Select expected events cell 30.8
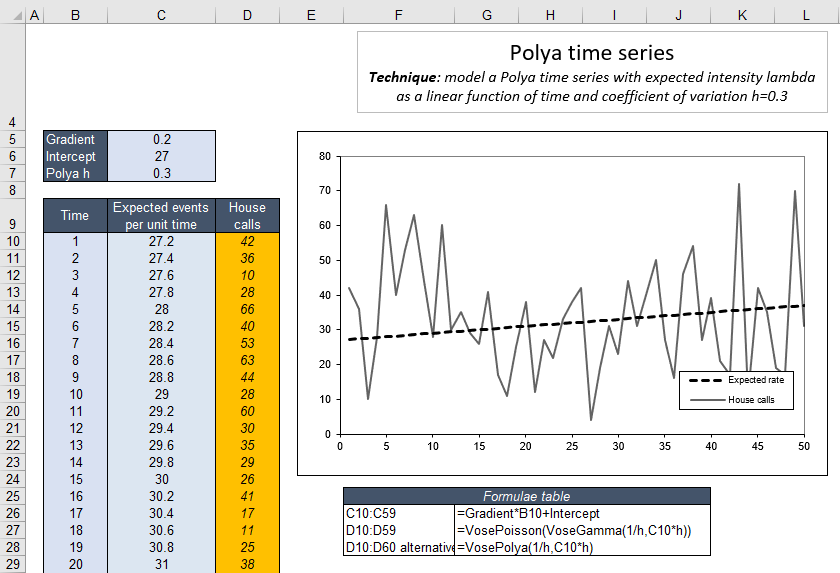The image size is (840, 573). [x=161, y=547]
